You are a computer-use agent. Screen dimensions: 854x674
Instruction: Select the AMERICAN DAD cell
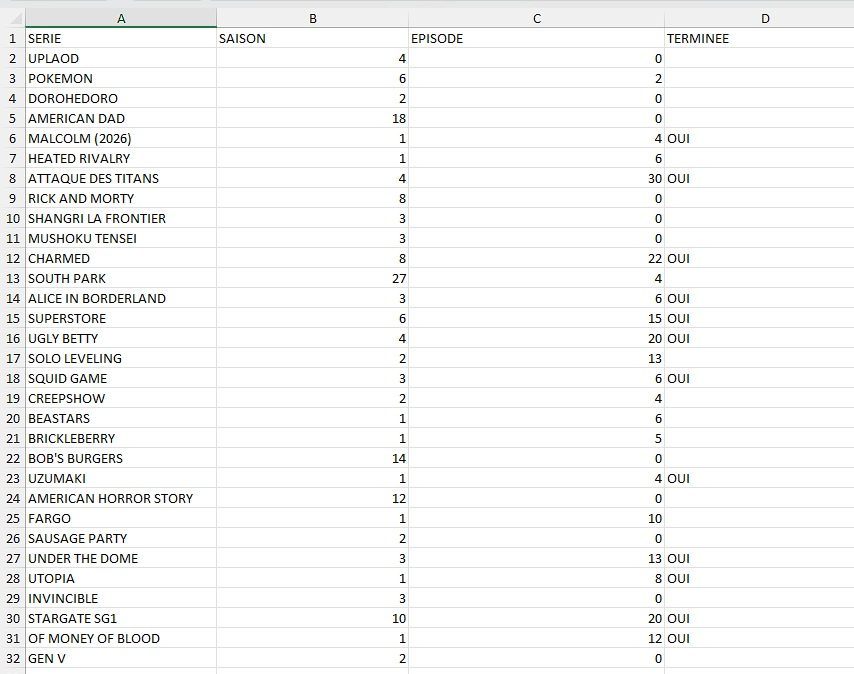click(121, 118)
